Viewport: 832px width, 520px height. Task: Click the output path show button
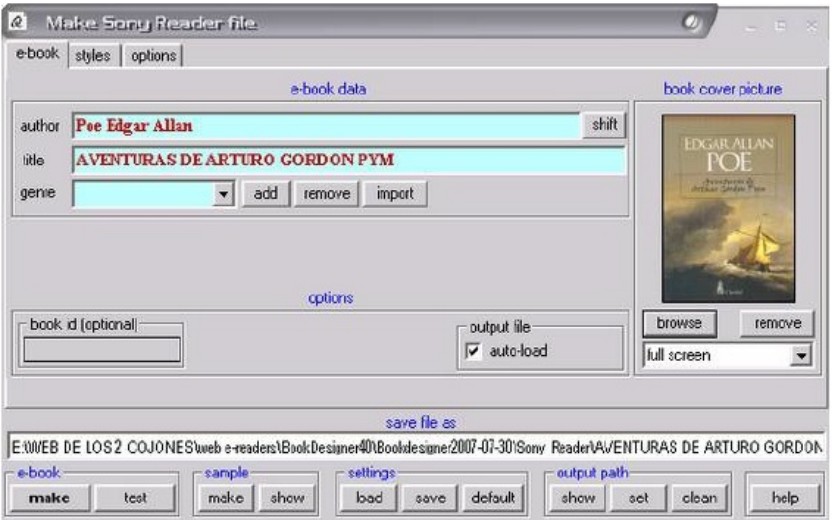pos(578,498)
